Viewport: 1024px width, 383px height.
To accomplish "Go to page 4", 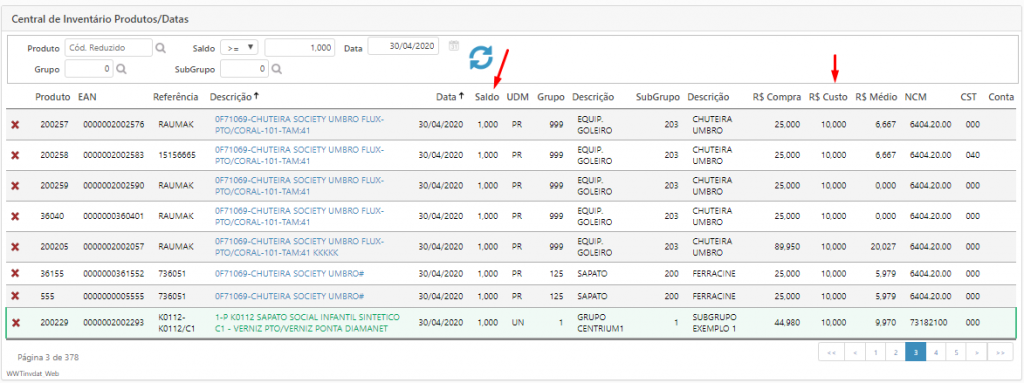I will pyautogui.click(x=936, y=352).
